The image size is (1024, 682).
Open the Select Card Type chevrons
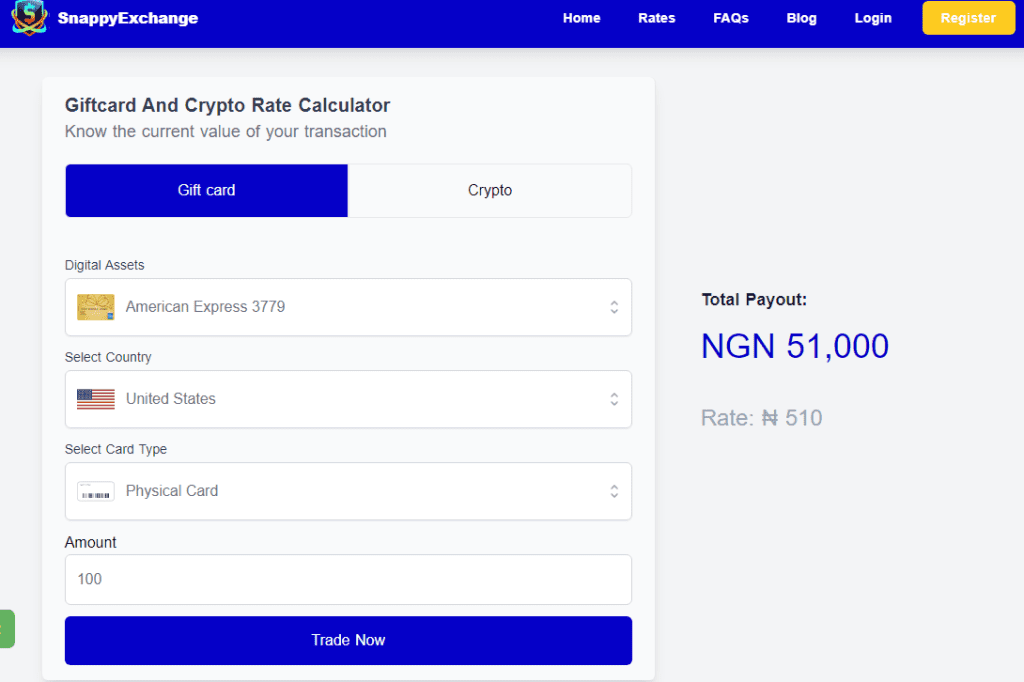click(x=614, y=491)
